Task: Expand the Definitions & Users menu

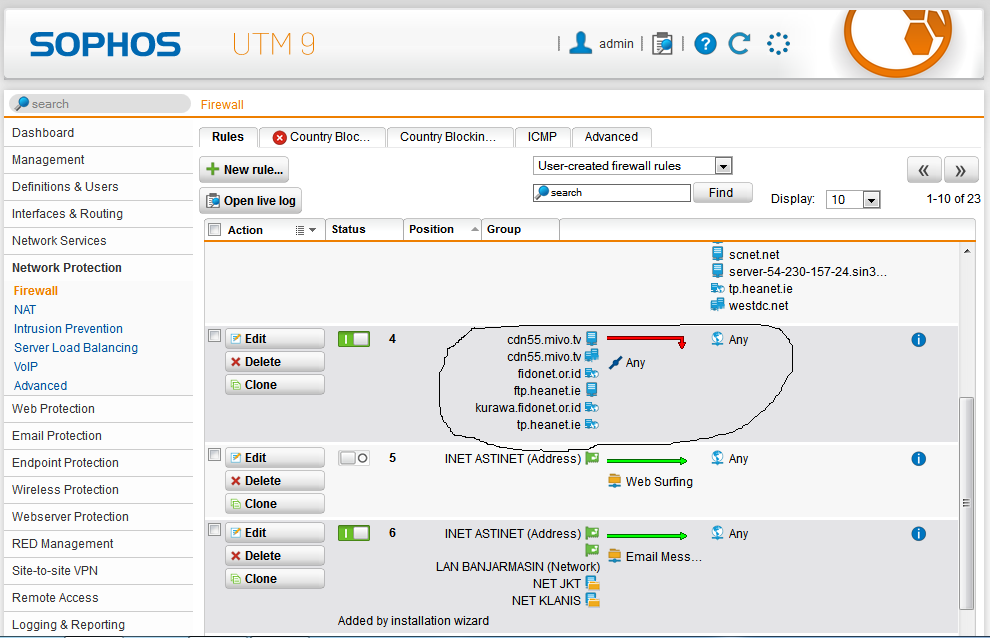Action: point(65,187)
